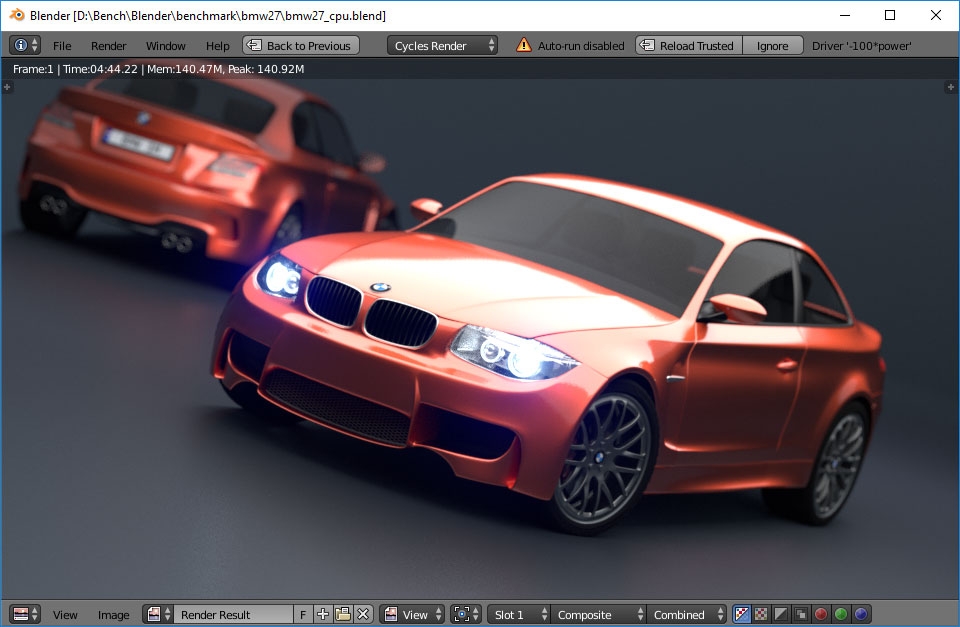
Task: Click the Driver '-100*power' message
Action: click(x=861, y=46)
